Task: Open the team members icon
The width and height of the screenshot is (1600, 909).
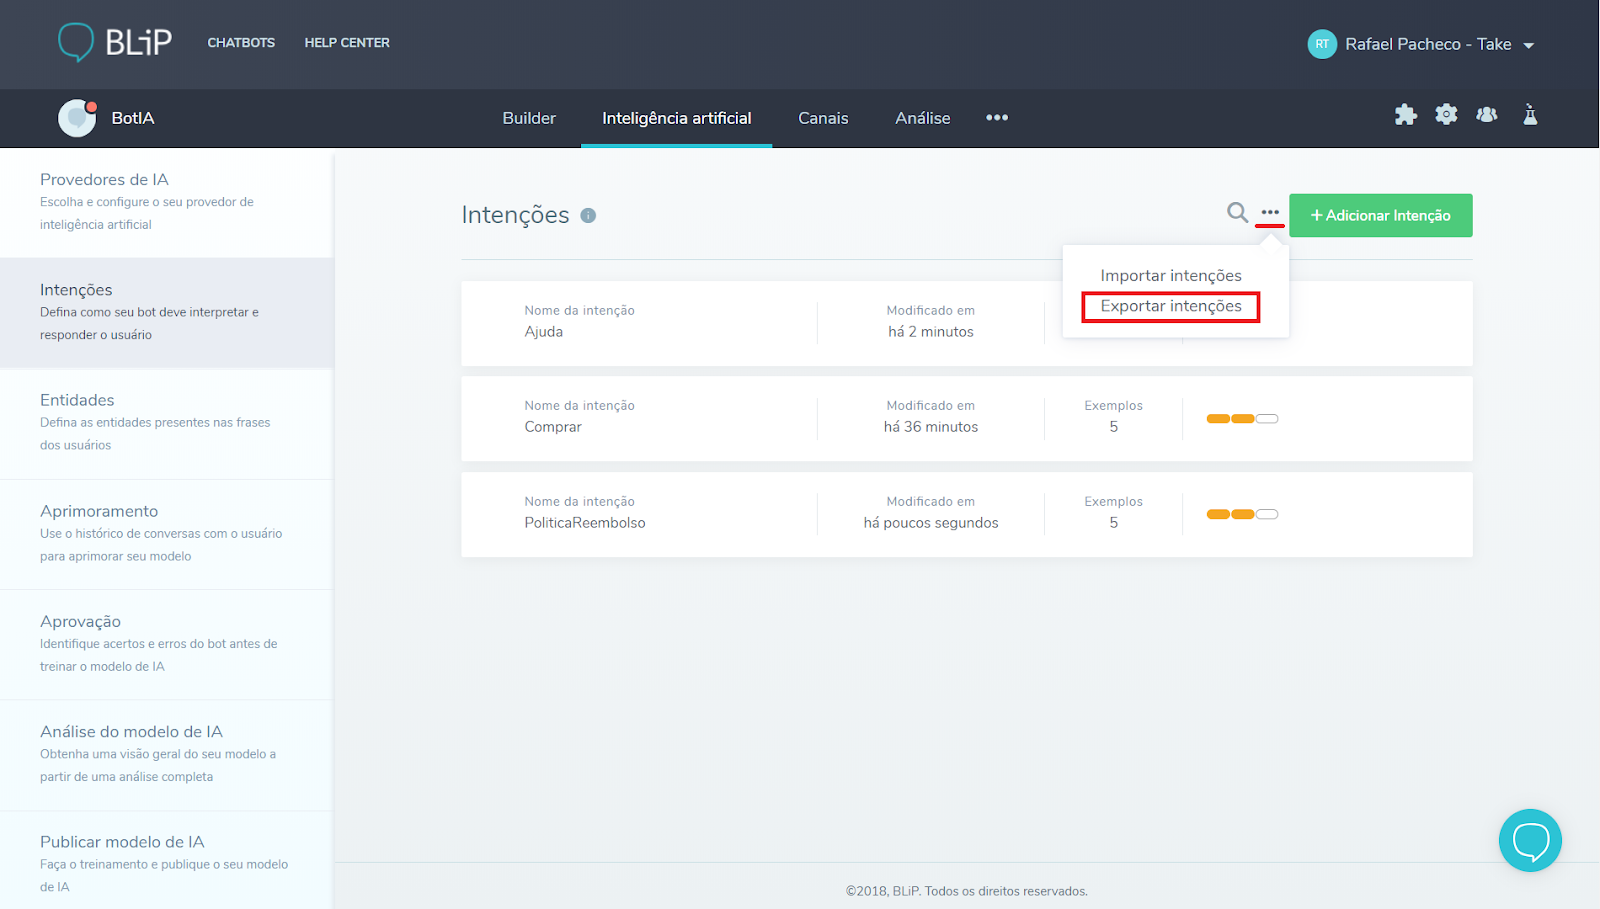Action: tap(1487, 115)
